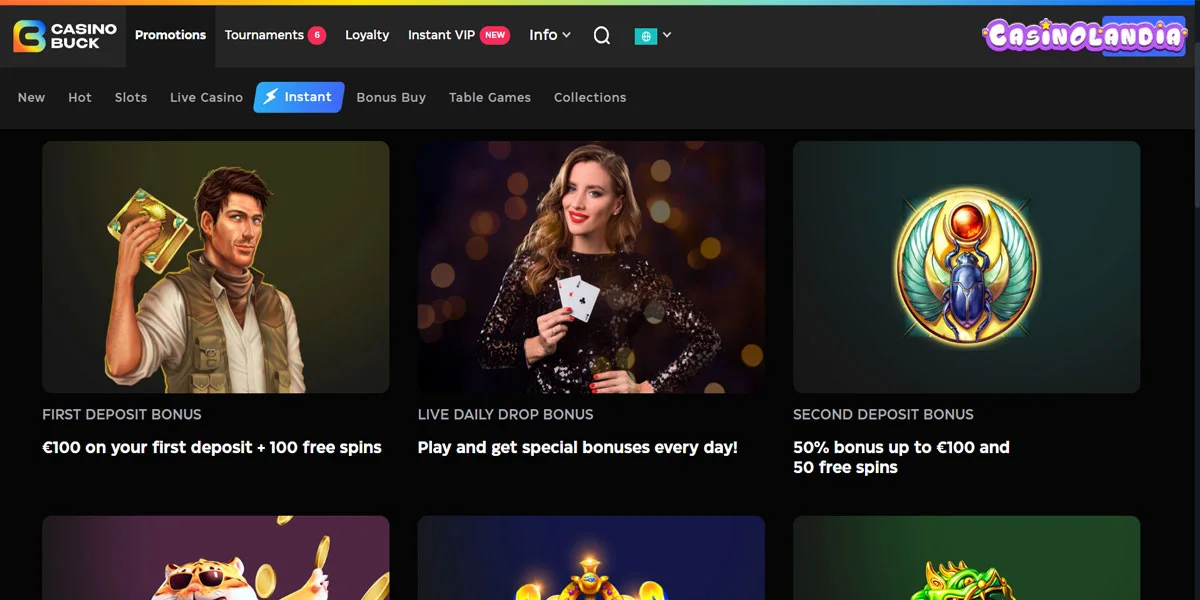This screenshot has width=1200, height=600.
Task: Open Instant VIP section
Action: click(441, 35)
